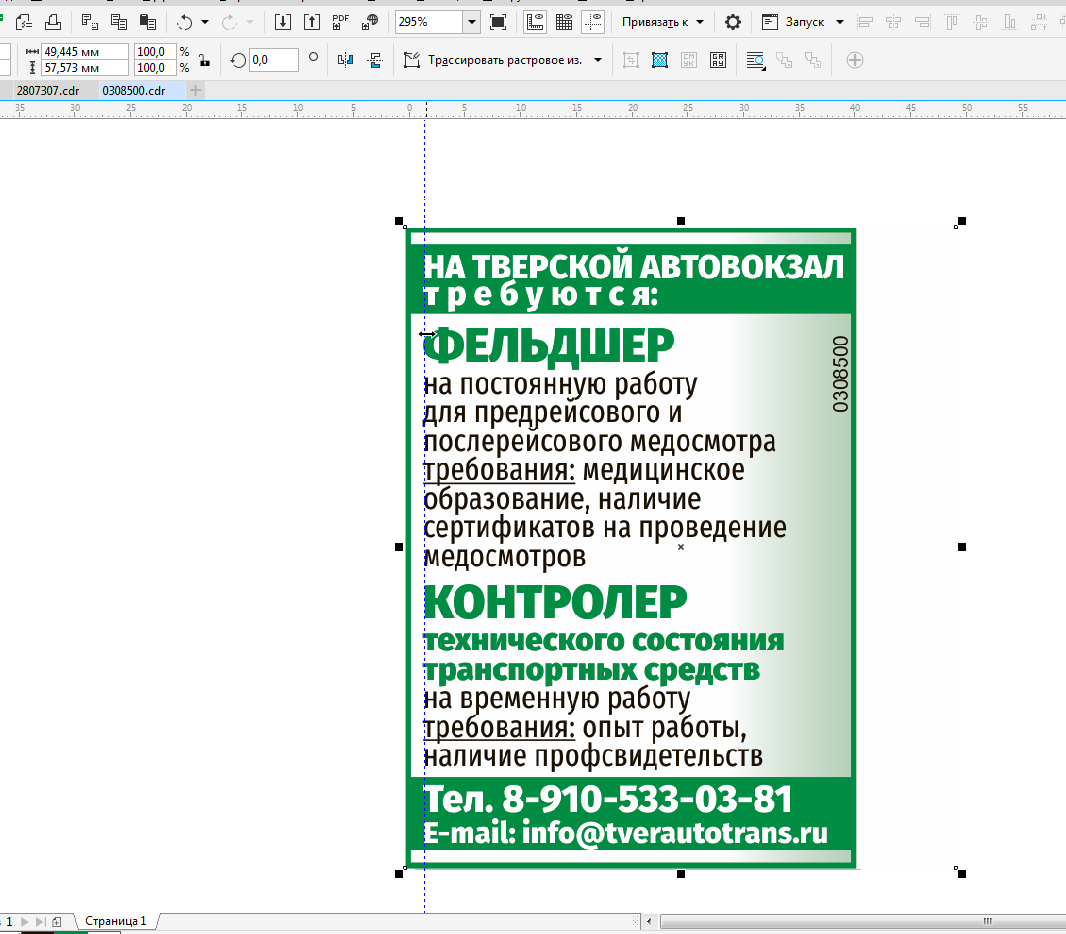Screen dimensions: 1066x934
Task: Click the full-screen preview icon
Action: tap(498, 22)
